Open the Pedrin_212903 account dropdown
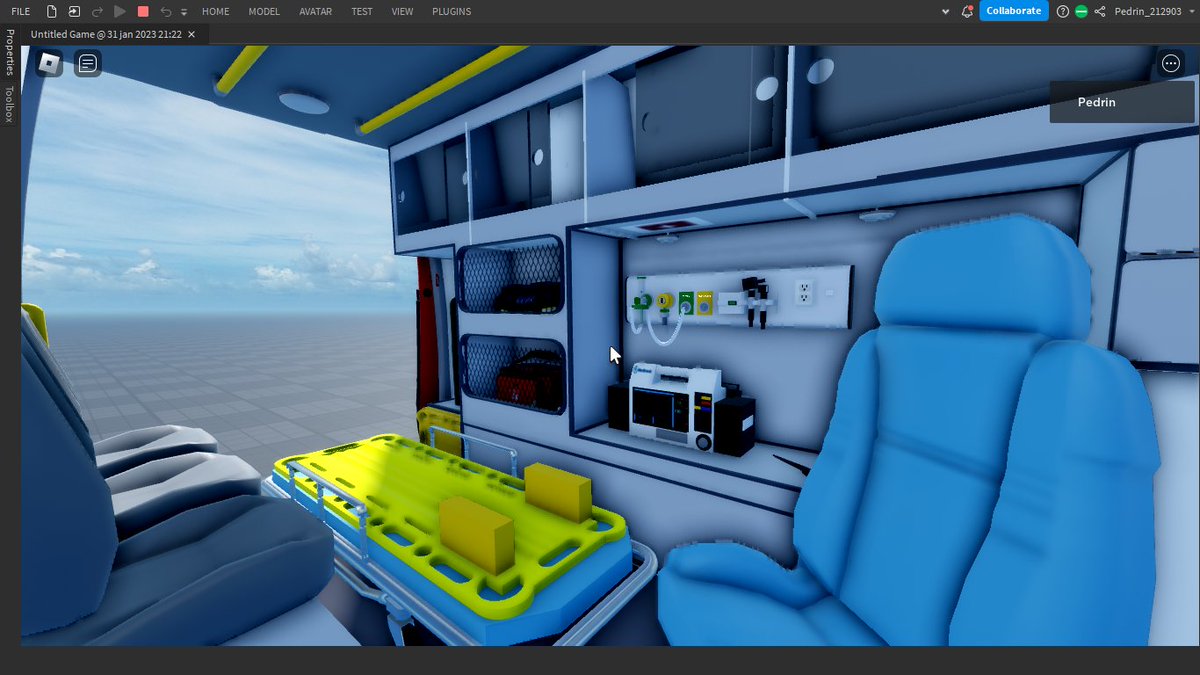1200x675 pixels. (1153, 11)
